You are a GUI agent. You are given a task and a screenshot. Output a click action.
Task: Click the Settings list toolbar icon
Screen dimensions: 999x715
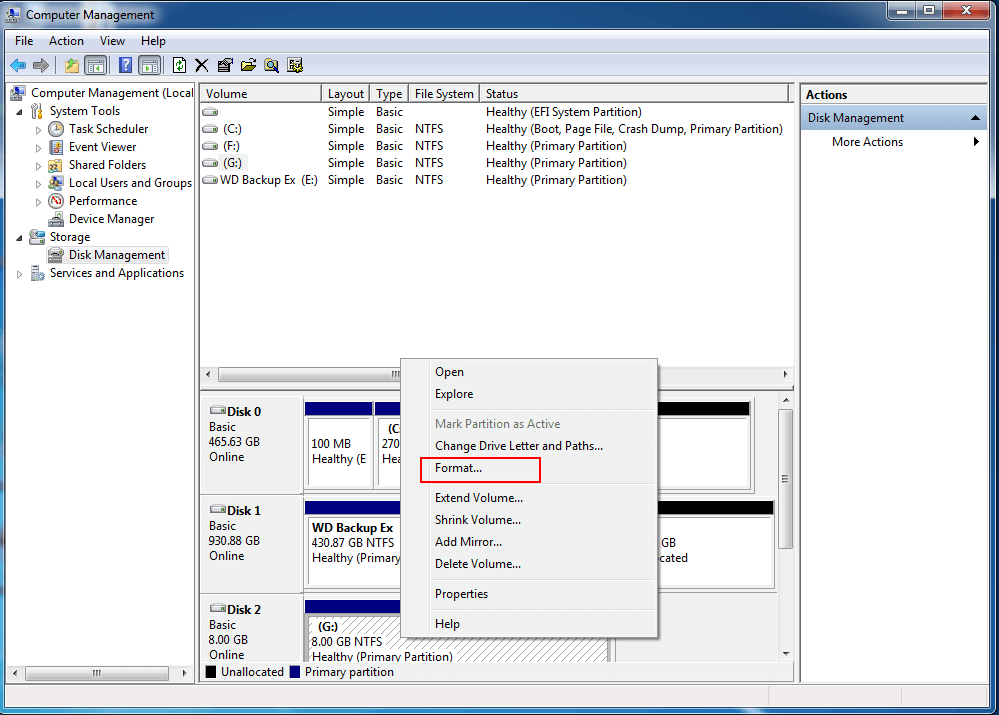point(295,65)
